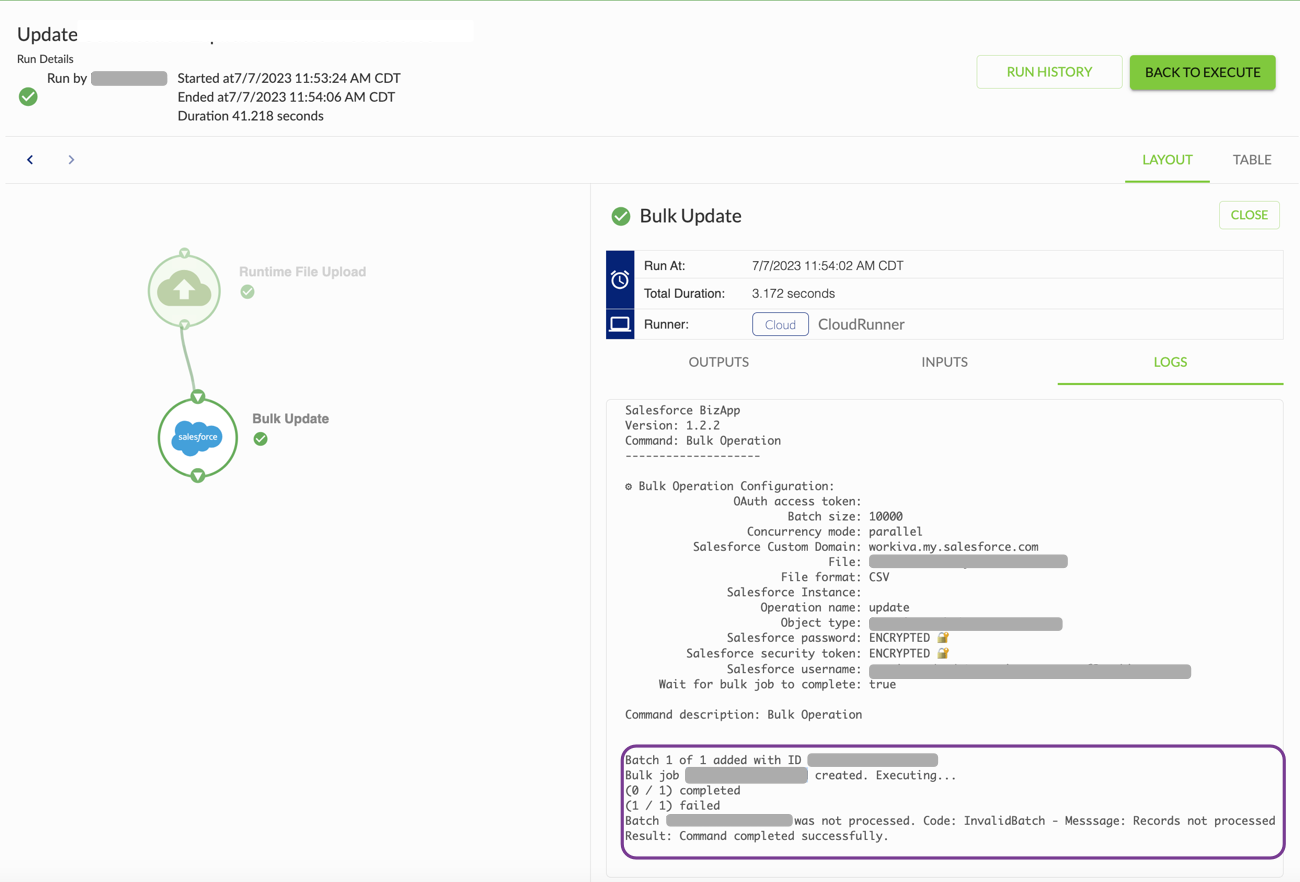Go to previous run with left chevron
Image resolution: width=1300 pixels, height=882 pixels.
(x=30, y=160)
